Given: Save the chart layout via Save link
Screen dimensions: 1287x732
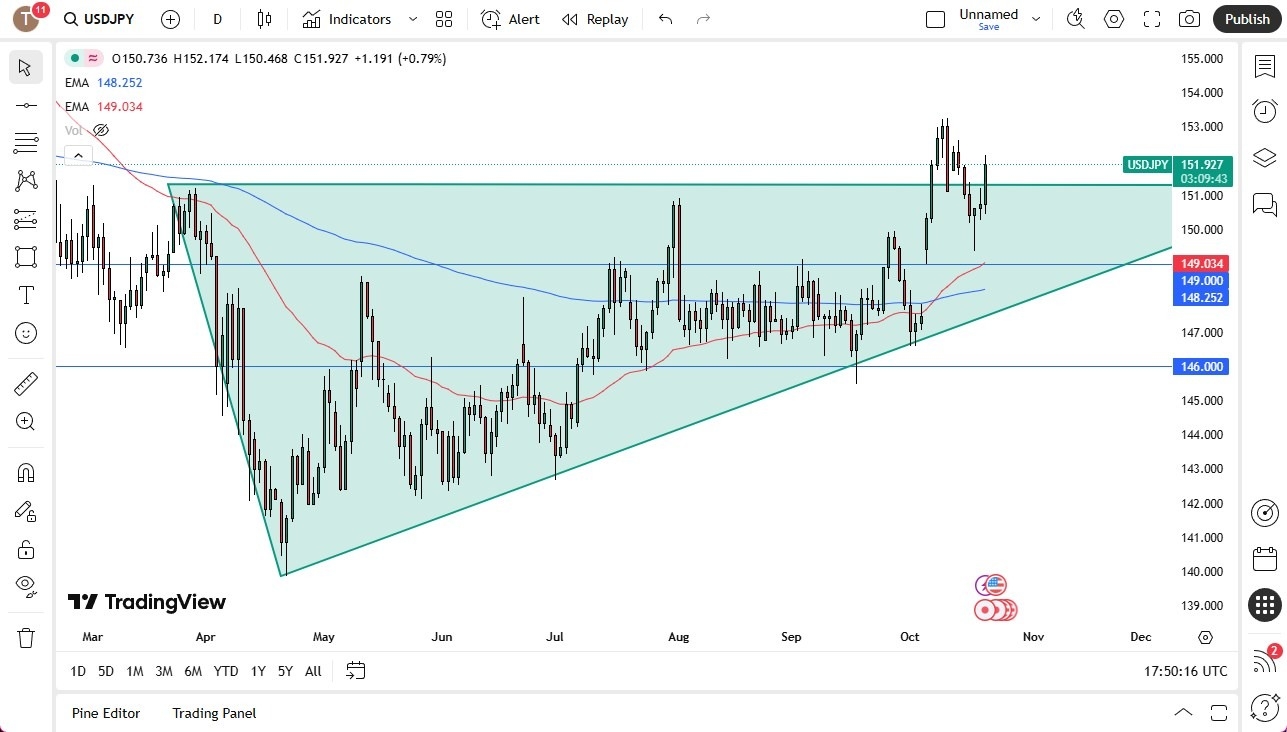Looking at the screenshot, I should point(988,27).
